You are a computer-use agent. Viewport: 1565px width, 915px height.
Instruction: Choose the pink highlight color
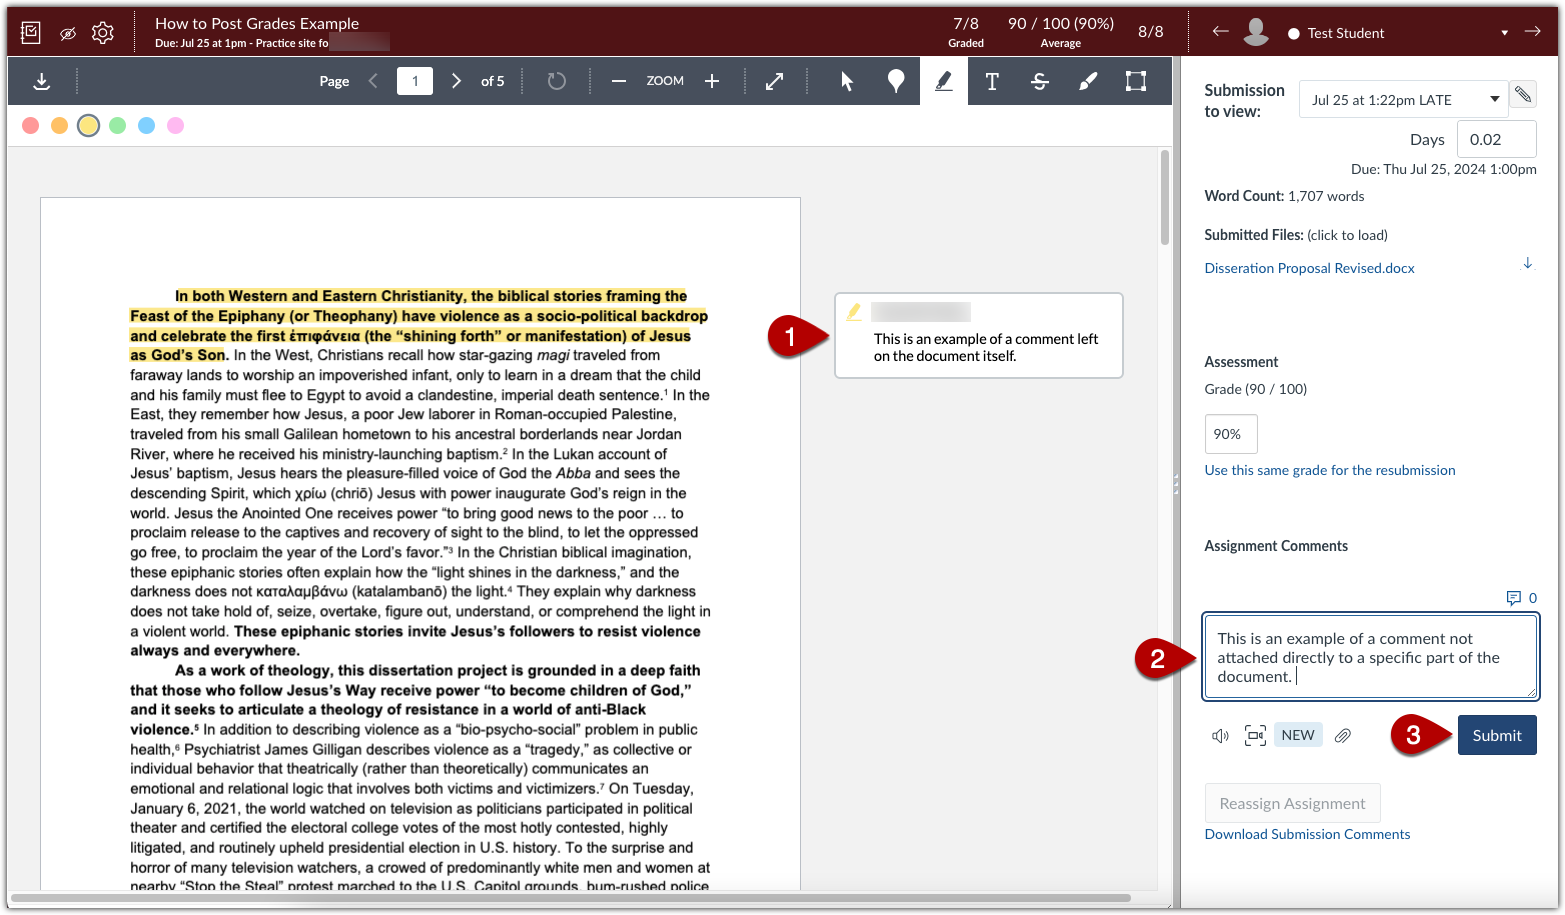(176, 125)
